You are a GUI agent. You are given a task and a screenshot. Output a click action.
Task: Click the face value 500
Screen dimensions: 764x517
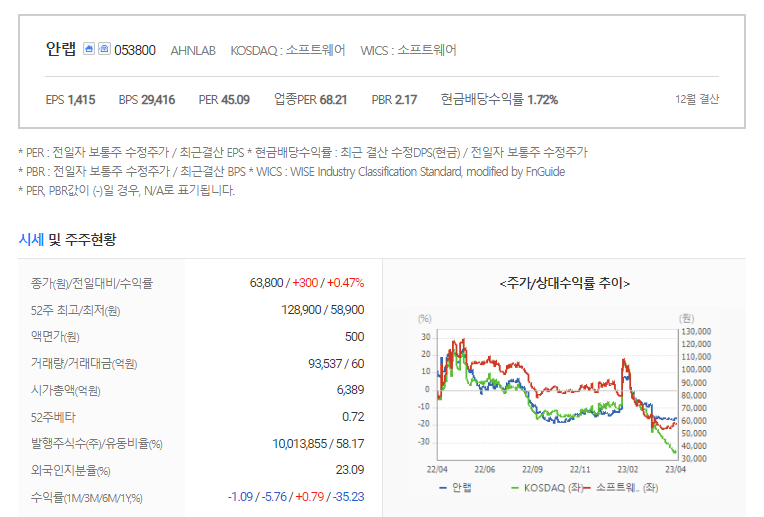(354, 337)
